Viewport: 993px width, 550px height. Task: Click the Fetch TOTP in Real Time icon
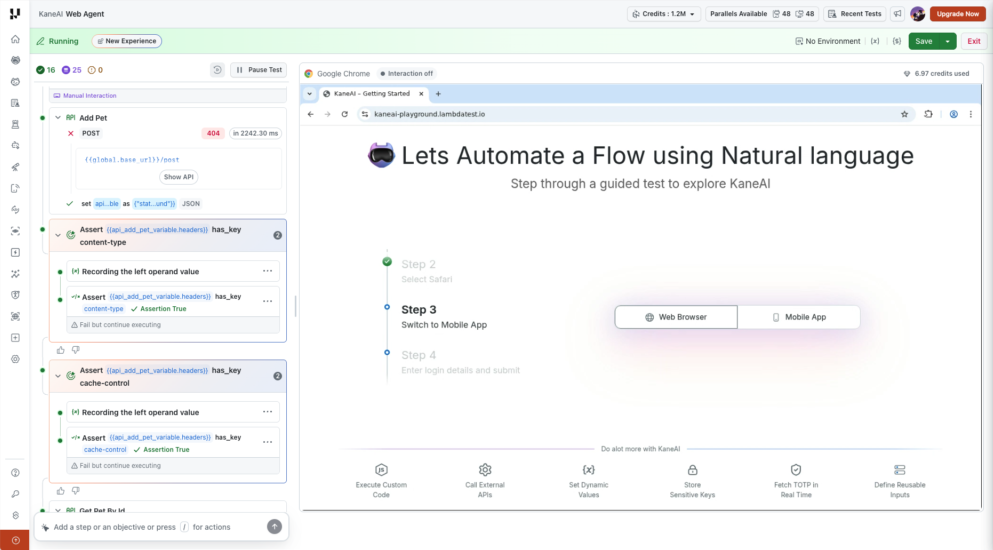point(796,470)
